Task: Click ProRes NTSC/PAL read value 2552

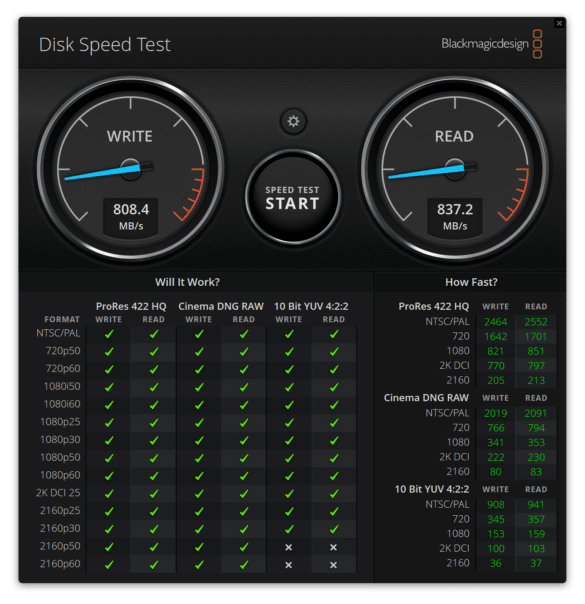Action: click(536, 322)
